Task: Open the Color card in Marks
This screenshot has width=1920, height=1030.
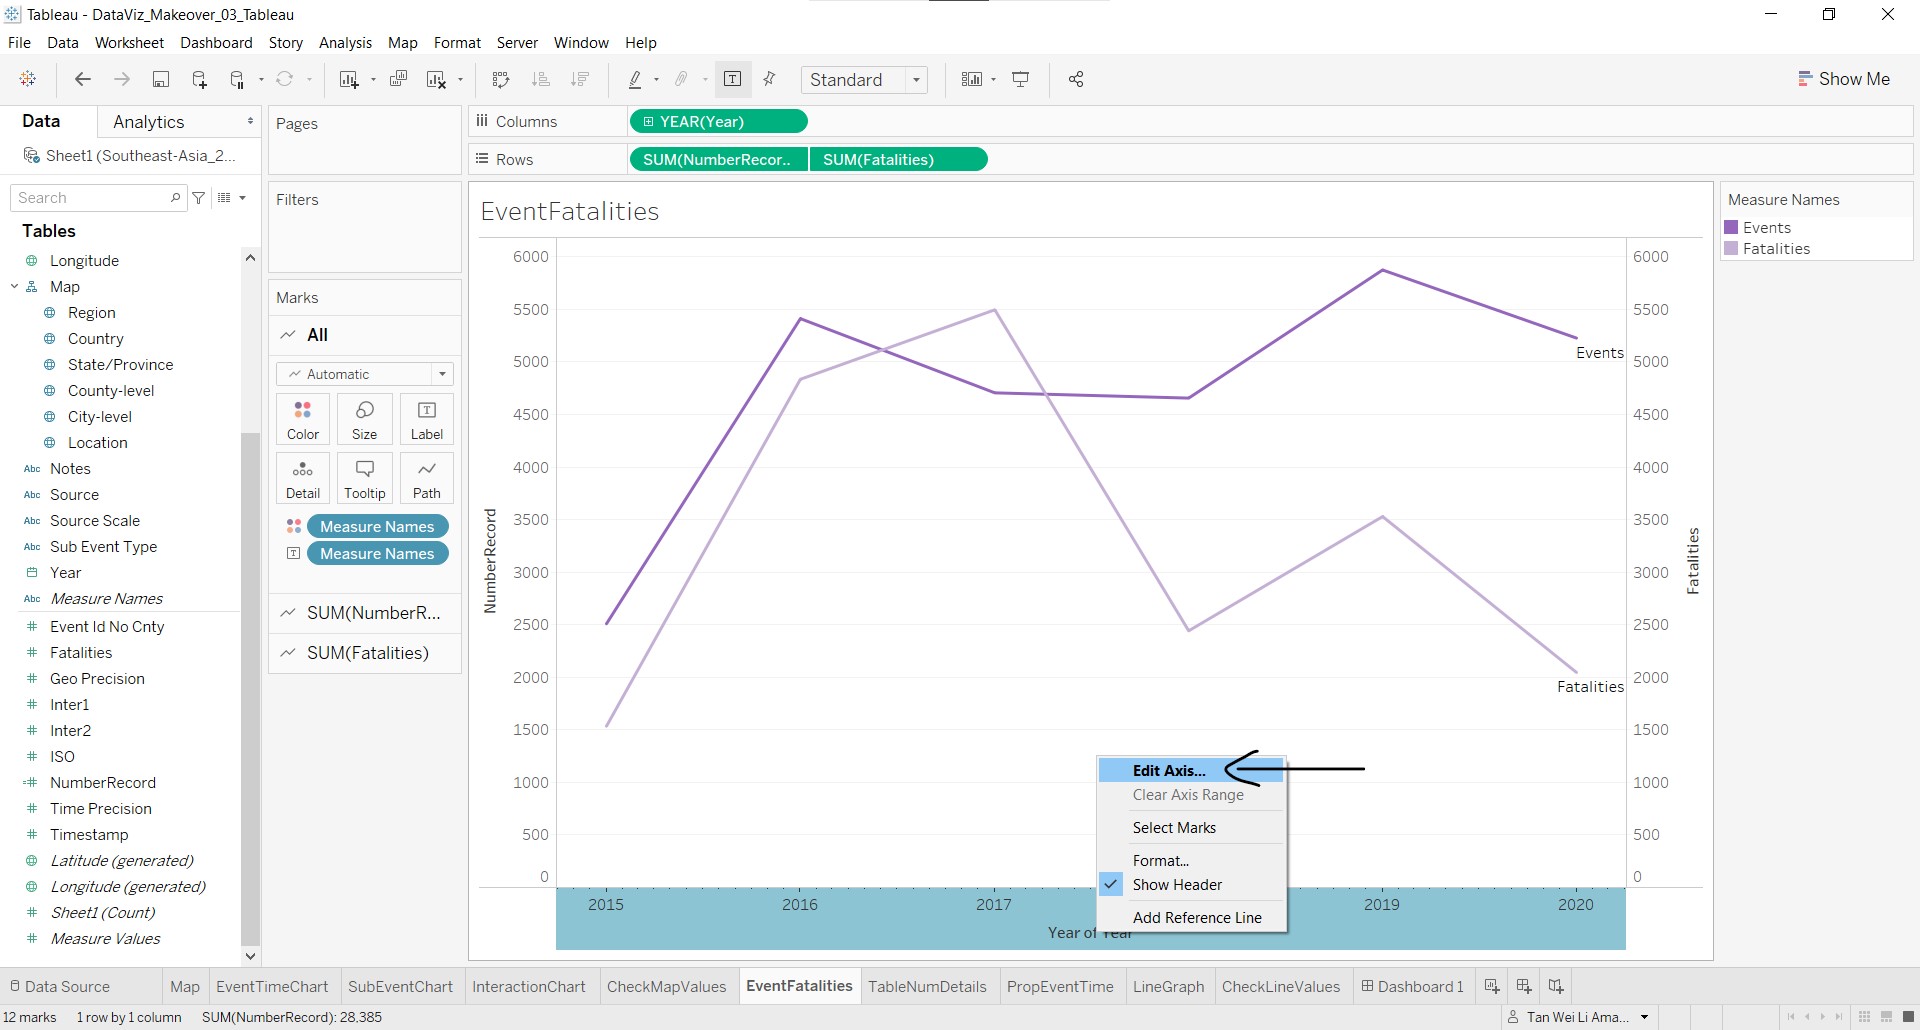Action: coord(303,419)
